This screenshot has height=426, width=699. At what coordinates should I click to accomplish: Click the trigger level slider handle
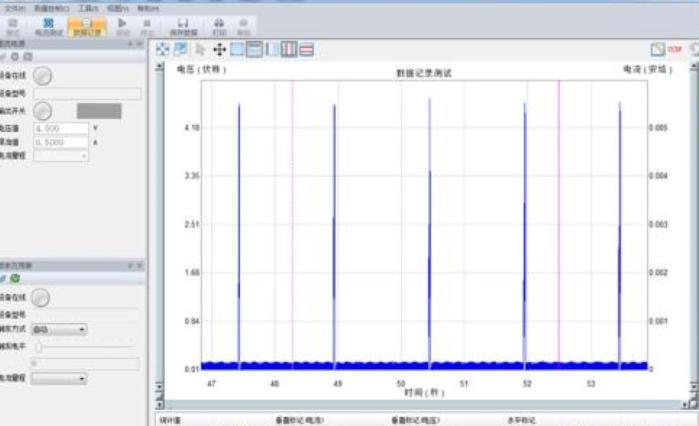click(x=39, y=347)
